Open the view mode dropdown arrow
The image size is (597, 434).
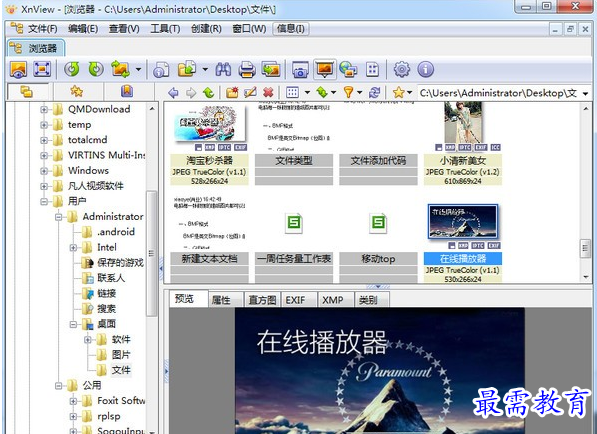click(307, 93)
